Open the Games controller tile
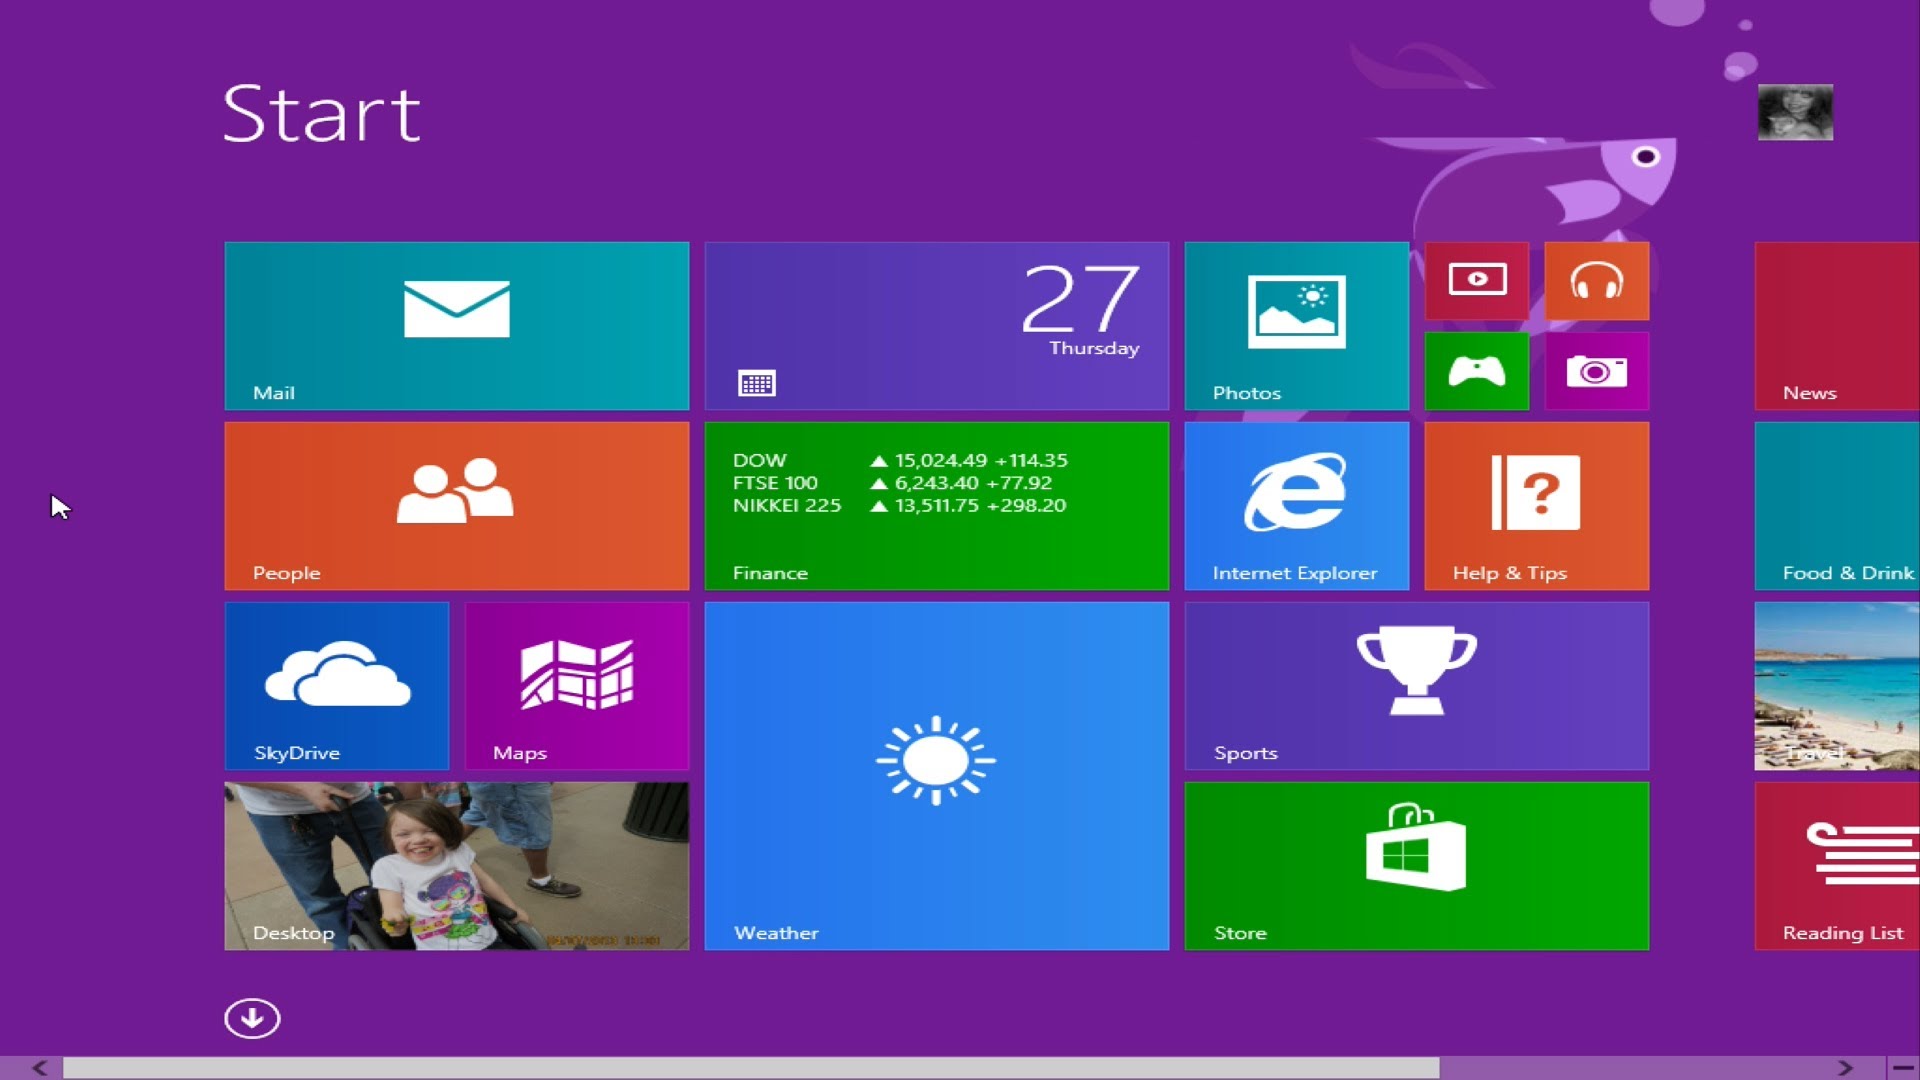The image size is (1920, 1080). tap(1476, 371)
